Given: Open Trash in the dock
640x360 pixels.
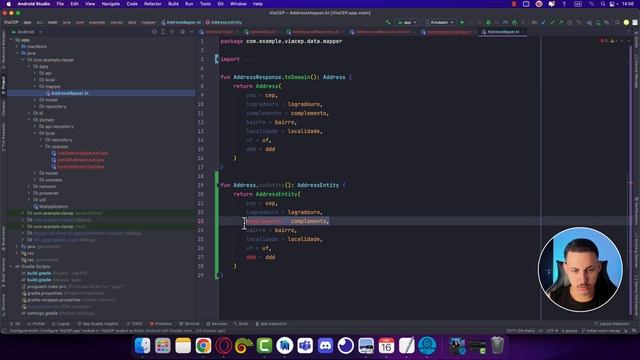Looking at the screenshot, I should [498, 346].
